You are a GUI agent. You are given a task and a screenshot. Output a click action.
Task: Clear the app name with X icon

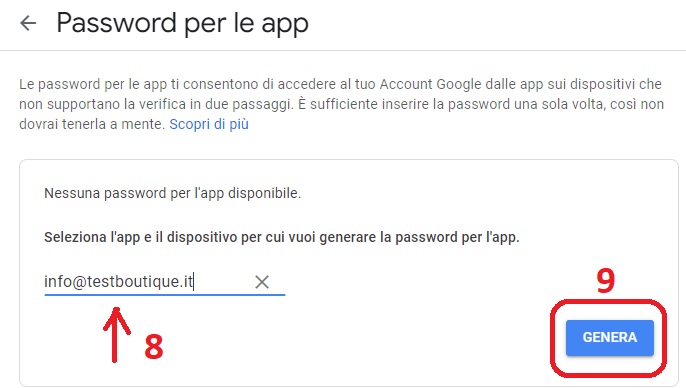click(x=262, y=282)
